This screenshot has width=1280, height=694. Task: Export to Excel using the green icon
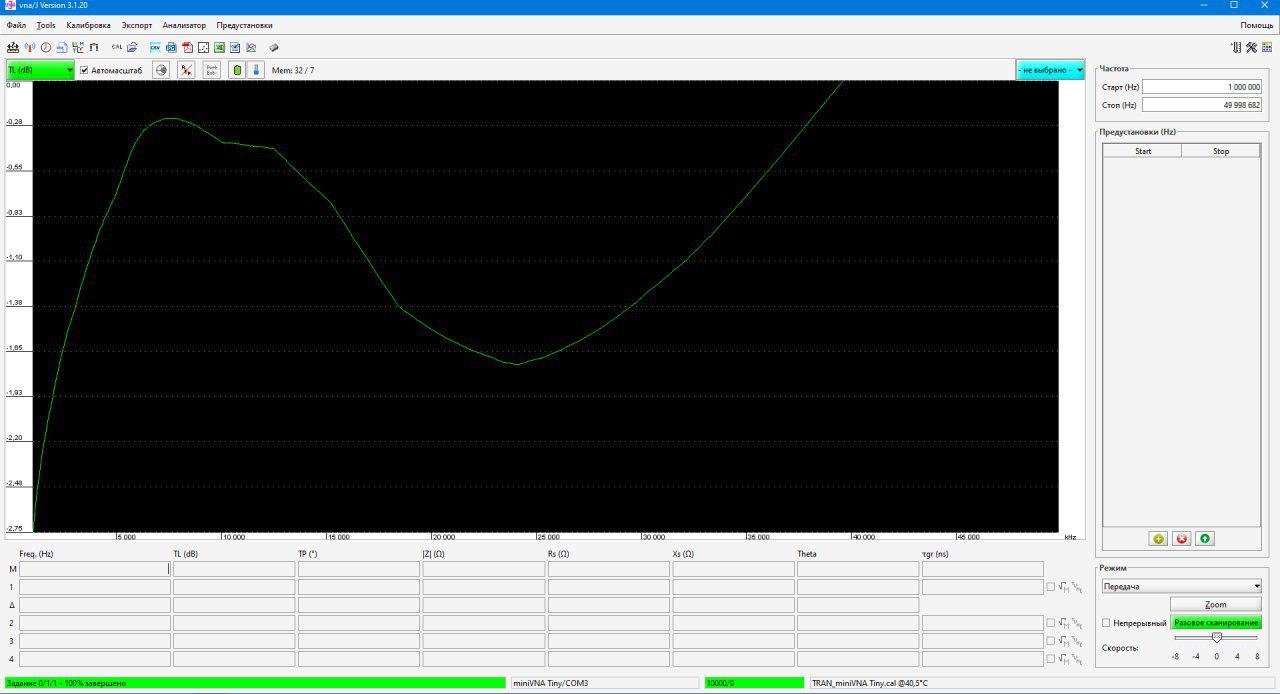click(x=219, y=47)
